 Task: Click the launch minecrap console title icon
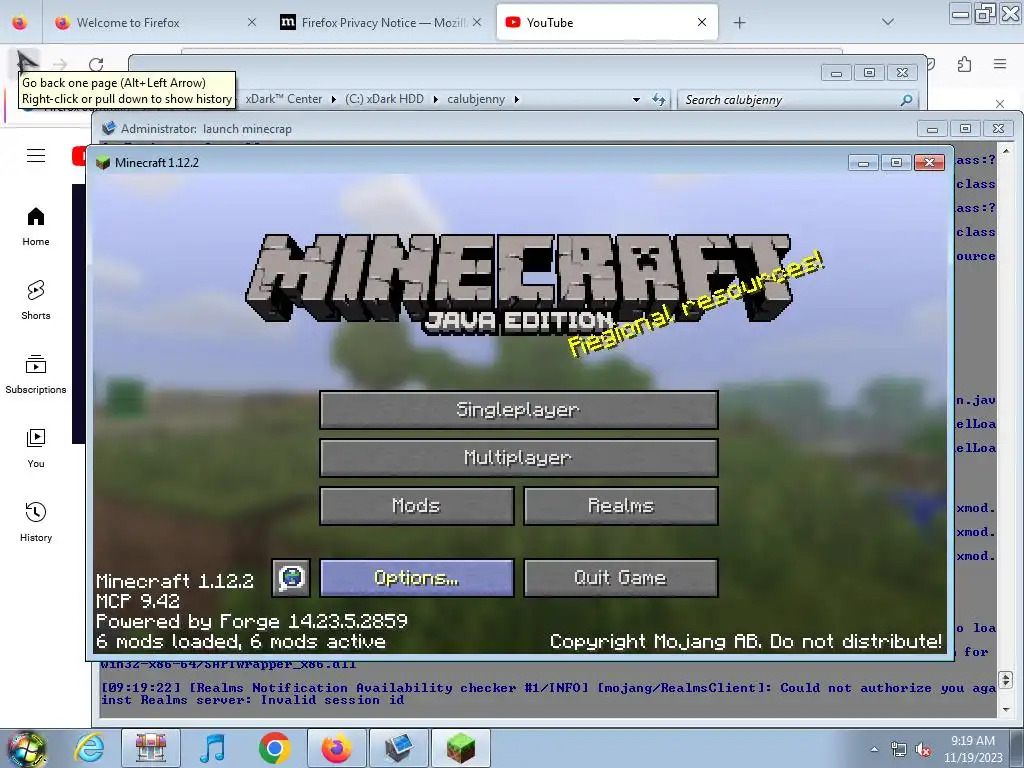click(x=108, y=129)
